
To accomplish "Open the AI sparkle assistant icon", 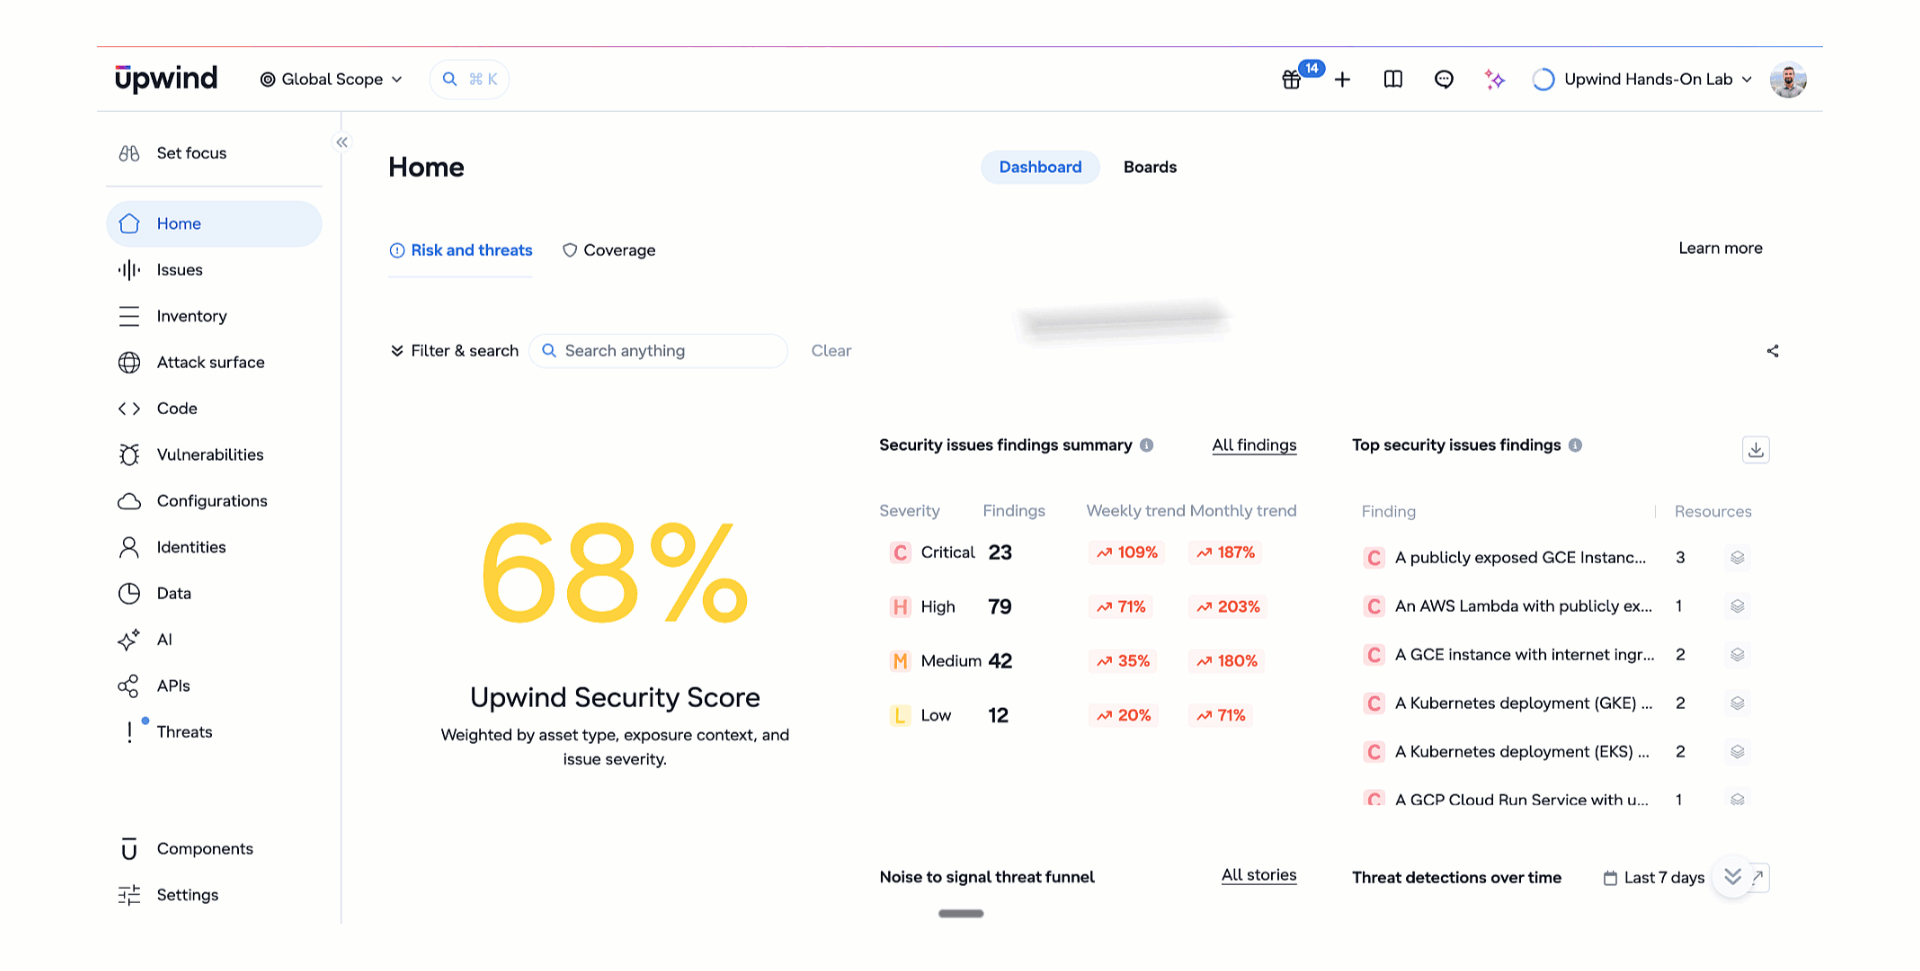I will click(x=1495, y=79).
